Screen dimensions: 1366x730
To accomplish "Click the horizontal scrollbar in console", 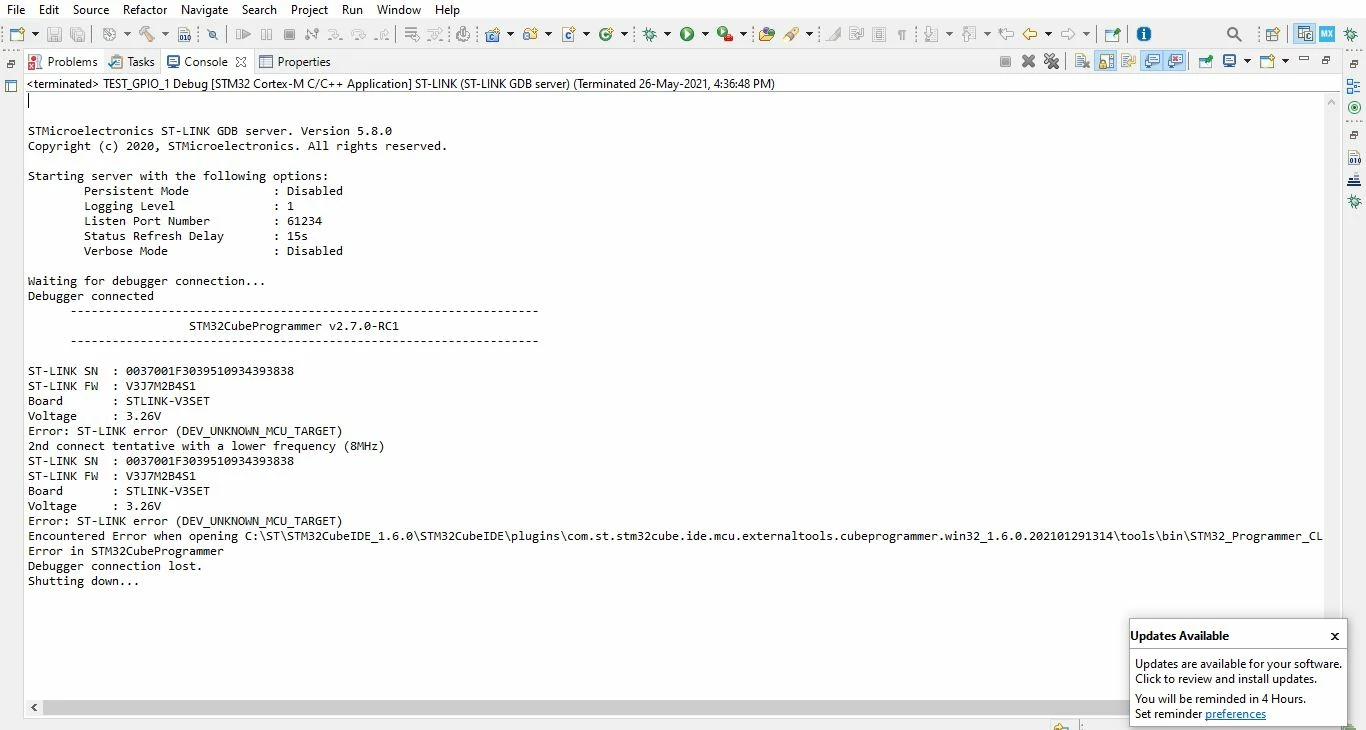I will (x=585, y=707).
